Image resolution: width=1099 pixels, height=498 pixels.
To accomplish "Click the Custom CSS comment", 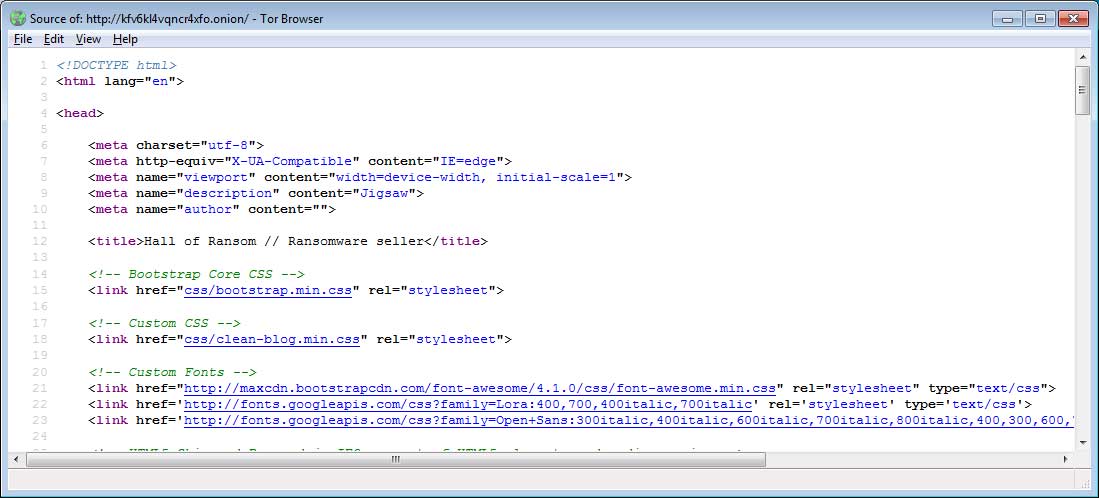I will (x=164, y=324).
